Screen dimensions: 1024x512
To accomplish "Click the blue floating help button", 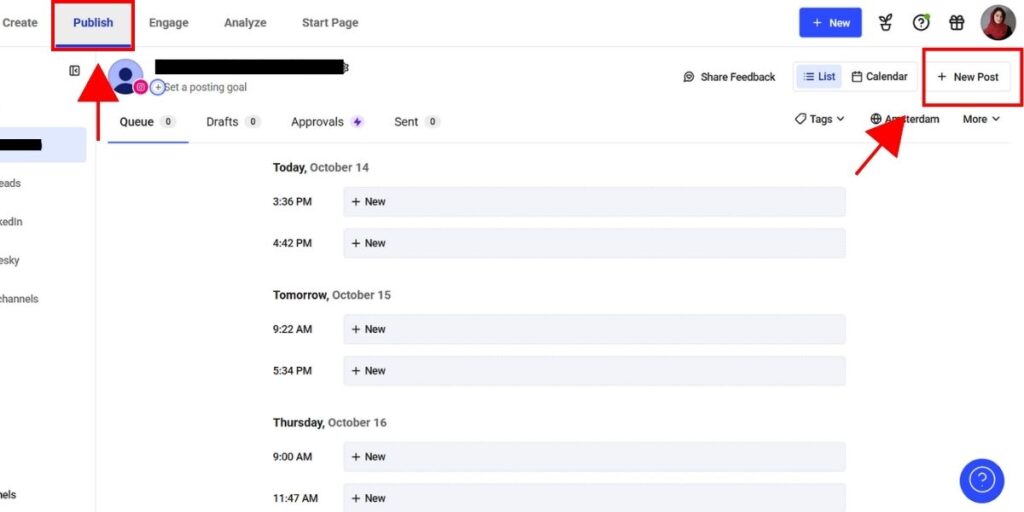I will [x=981, y=480].
